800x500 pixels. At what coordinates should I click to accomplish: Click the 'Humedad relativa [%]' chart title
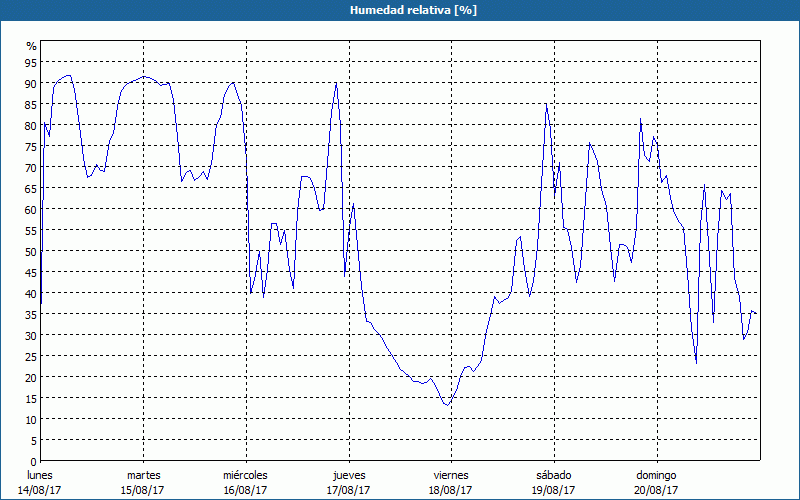coord(399,10)
